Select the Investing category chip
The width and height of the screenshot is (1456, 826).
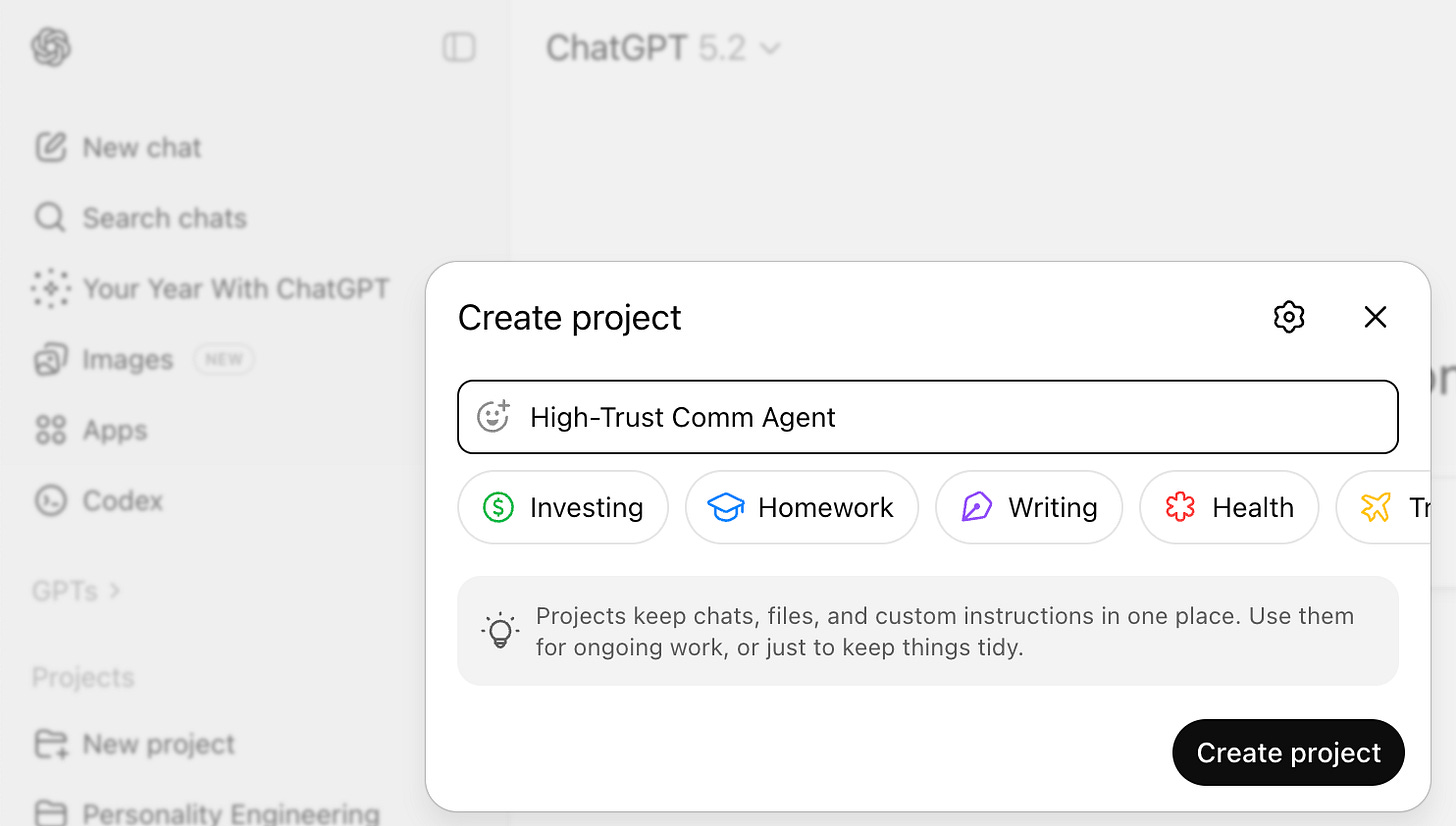click(562, 507)
